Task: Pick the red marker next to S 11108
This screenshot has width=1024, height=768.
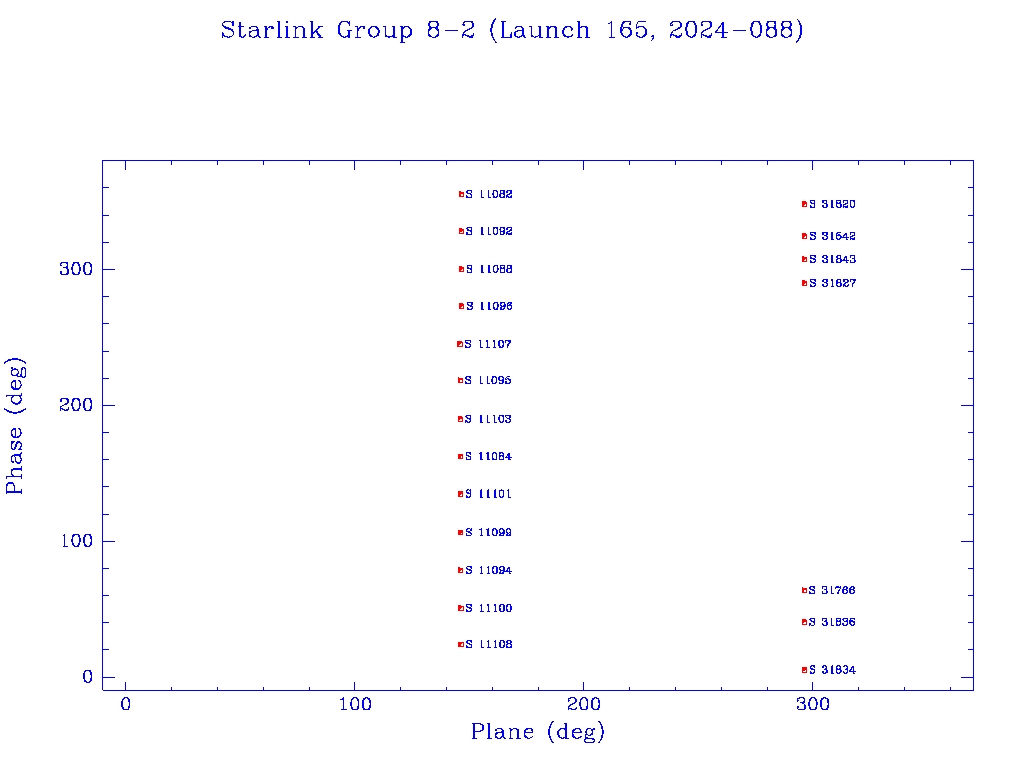Action: [460, 644]
